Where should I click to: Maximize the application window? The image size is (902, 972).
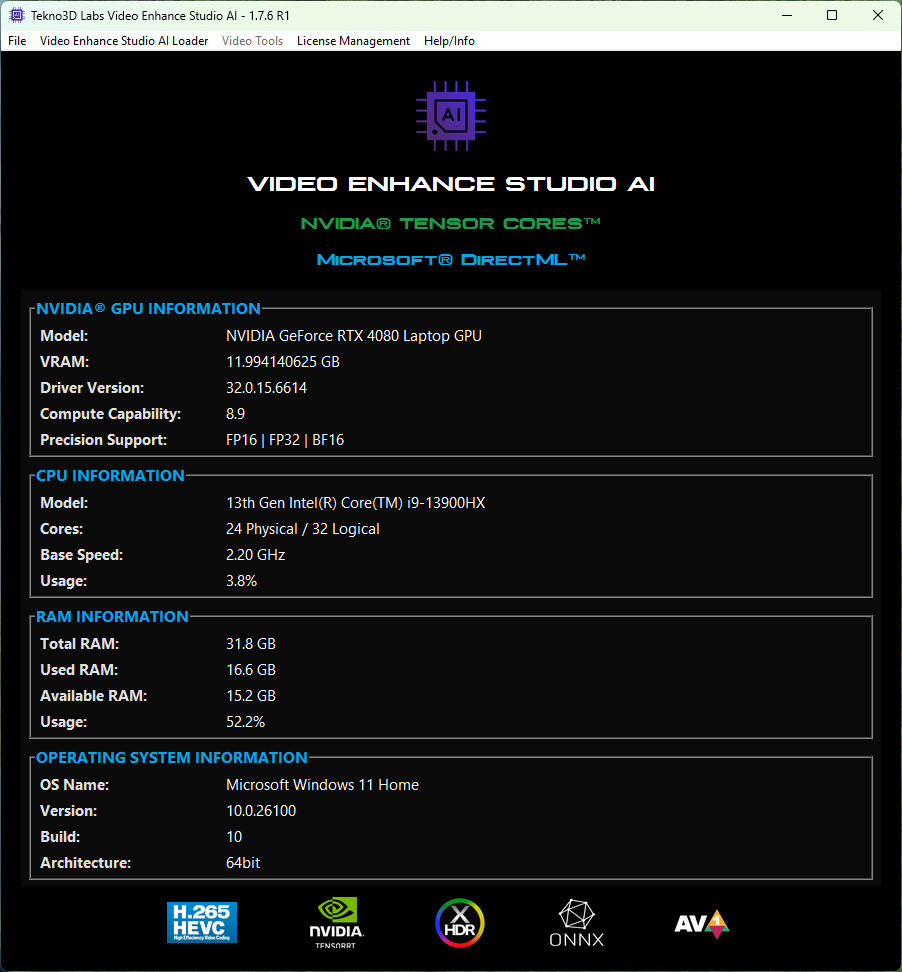(x=832, y=15)
